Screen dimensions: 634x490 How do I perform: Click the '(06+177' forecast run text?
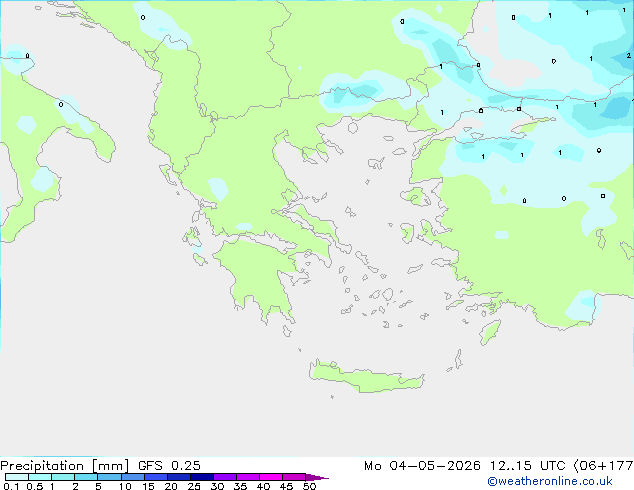[603, 466]
